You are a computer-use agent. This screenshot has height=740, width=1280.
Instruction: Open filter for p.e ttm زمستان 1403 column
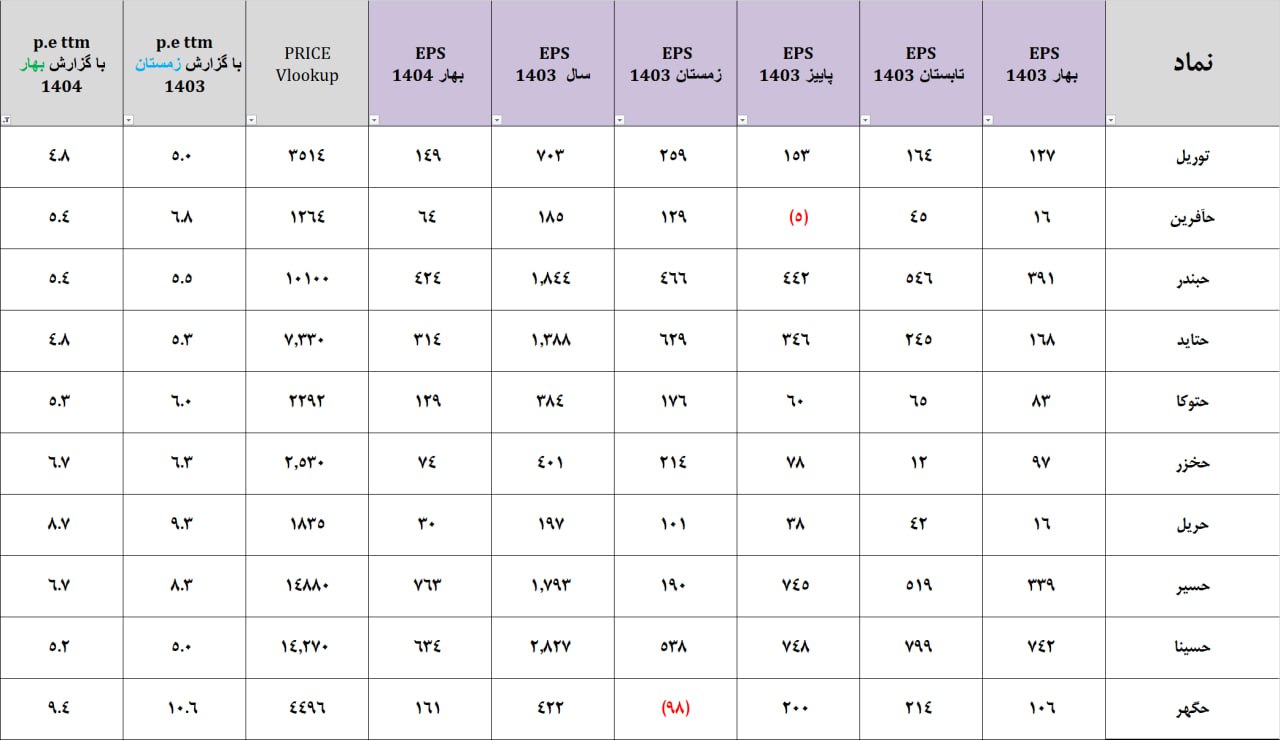[x=128, y=120]
